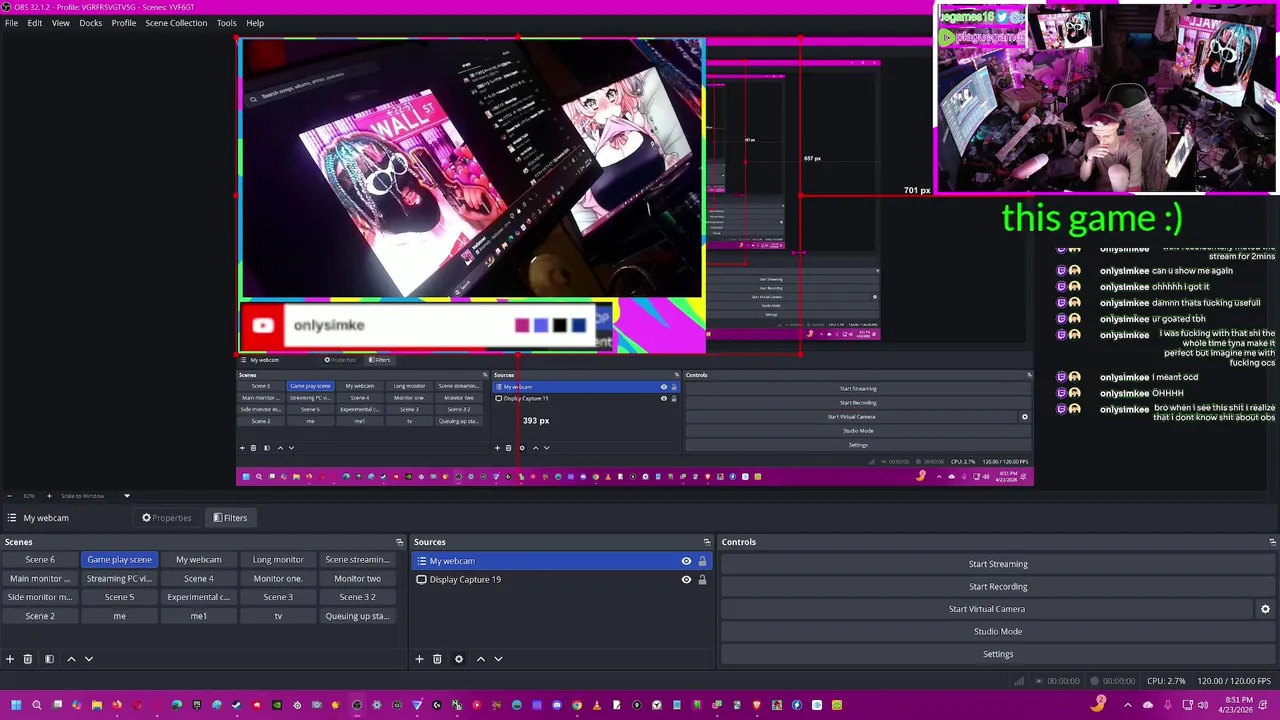The width and height of the screenshot is (1280, 720).
Task: Open the Help menu
Action: [x=255, y=23]
